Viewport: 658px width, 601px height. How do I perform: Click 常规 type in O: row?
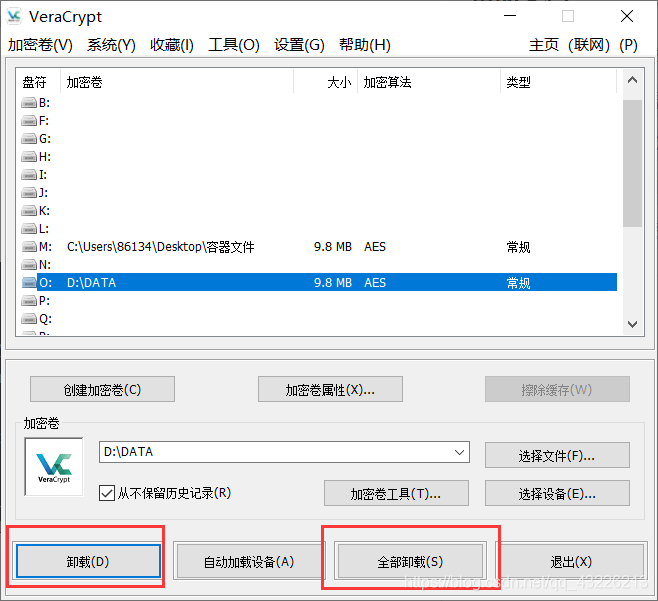pos(518,283)
